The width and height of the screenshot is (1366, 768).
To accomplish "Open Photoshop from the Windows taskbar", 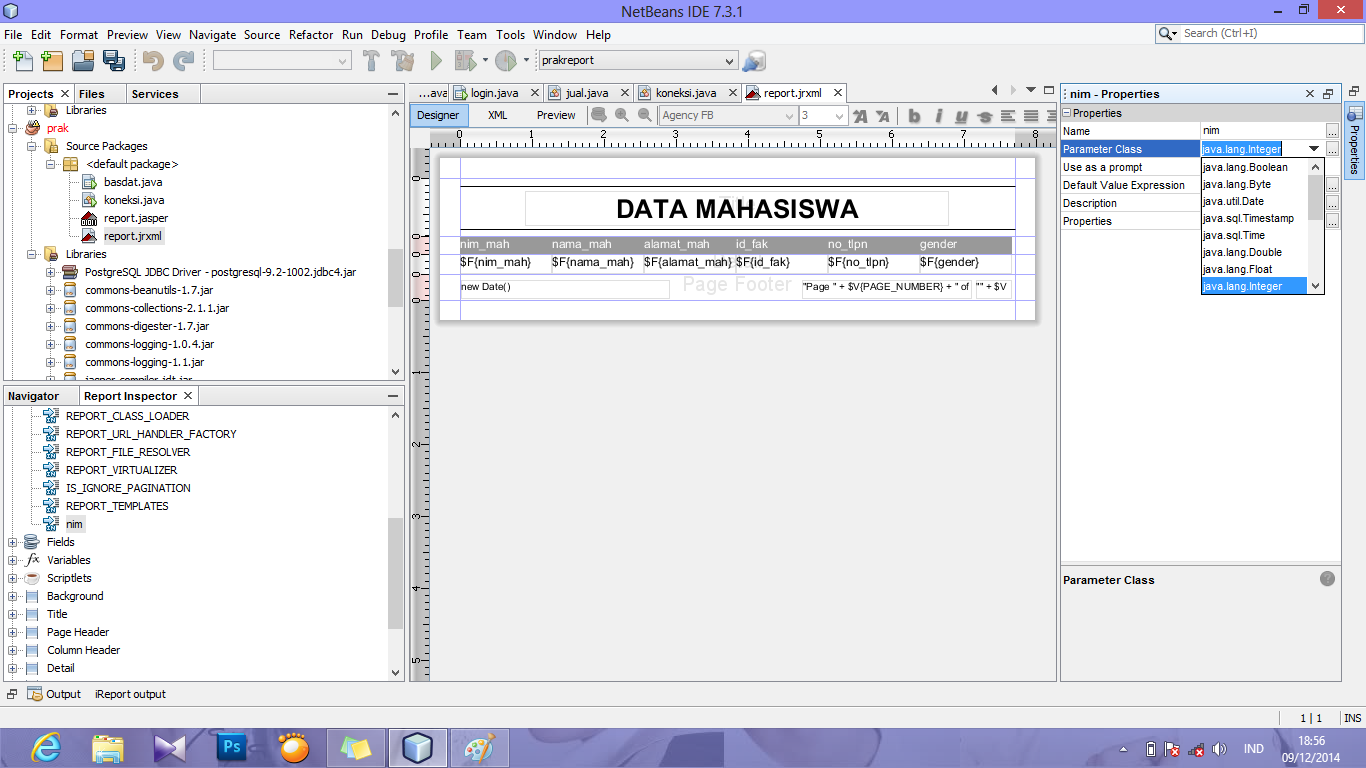I will [x=232, y=747].
